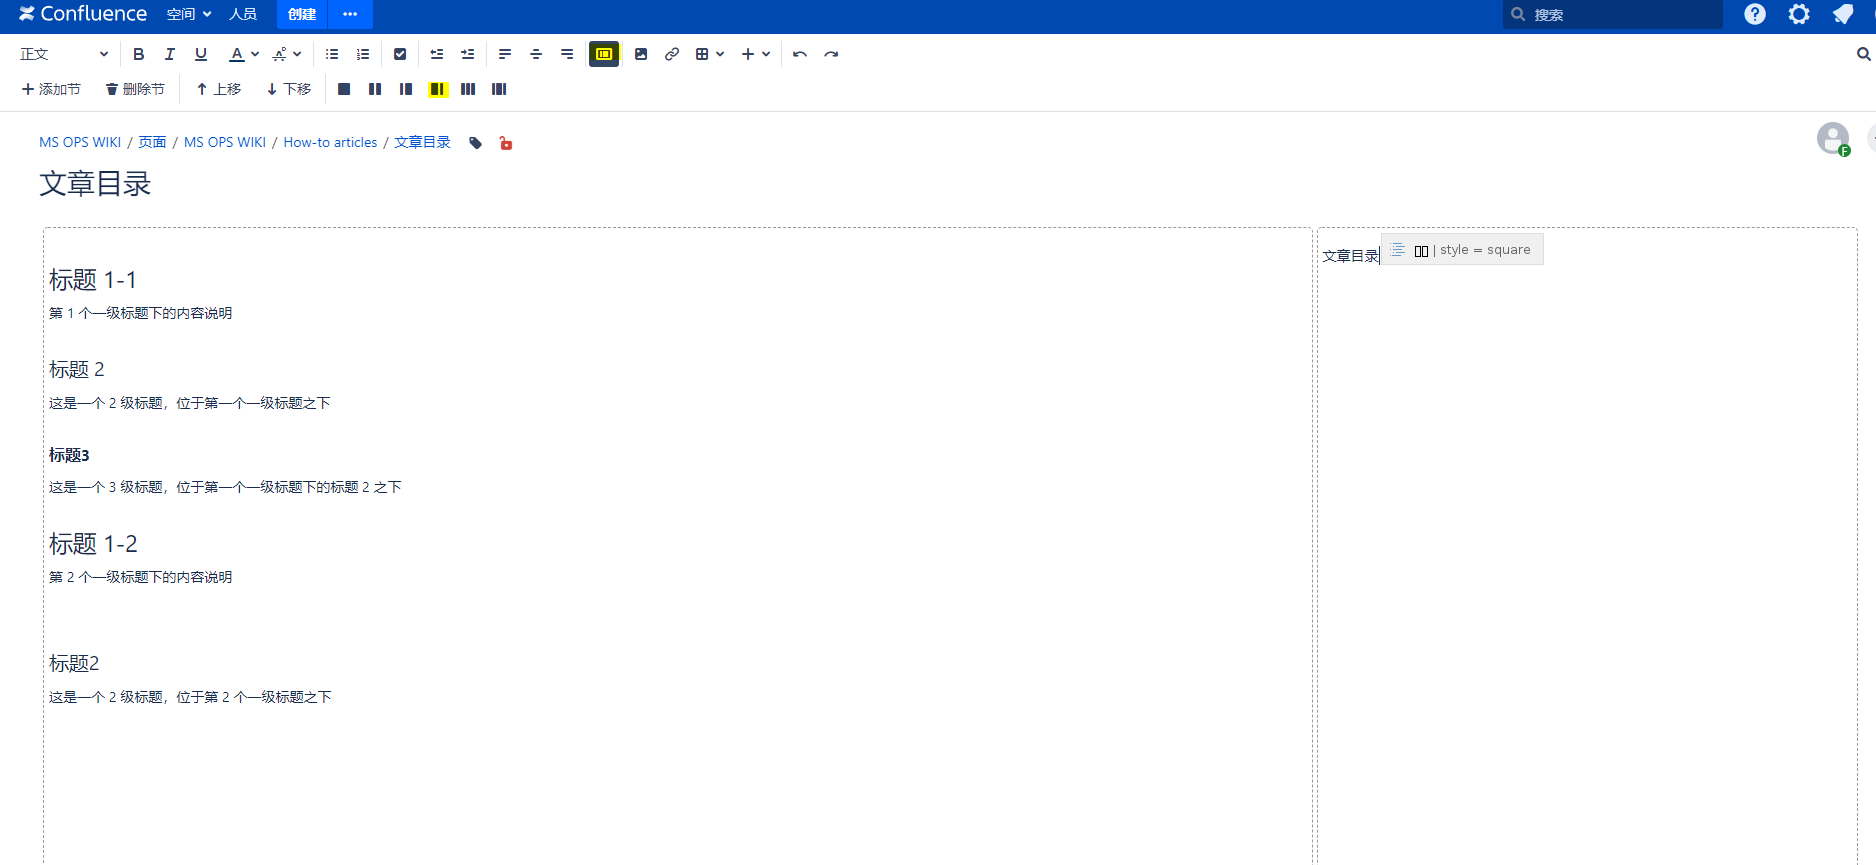Open the 空间 menu
1876x865 pixels.
[189, 14]
